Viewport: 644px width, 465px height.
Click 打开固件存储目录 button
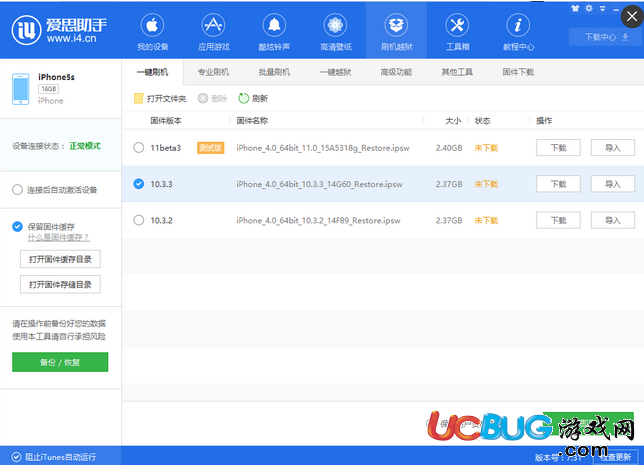[x=60, y=284]
